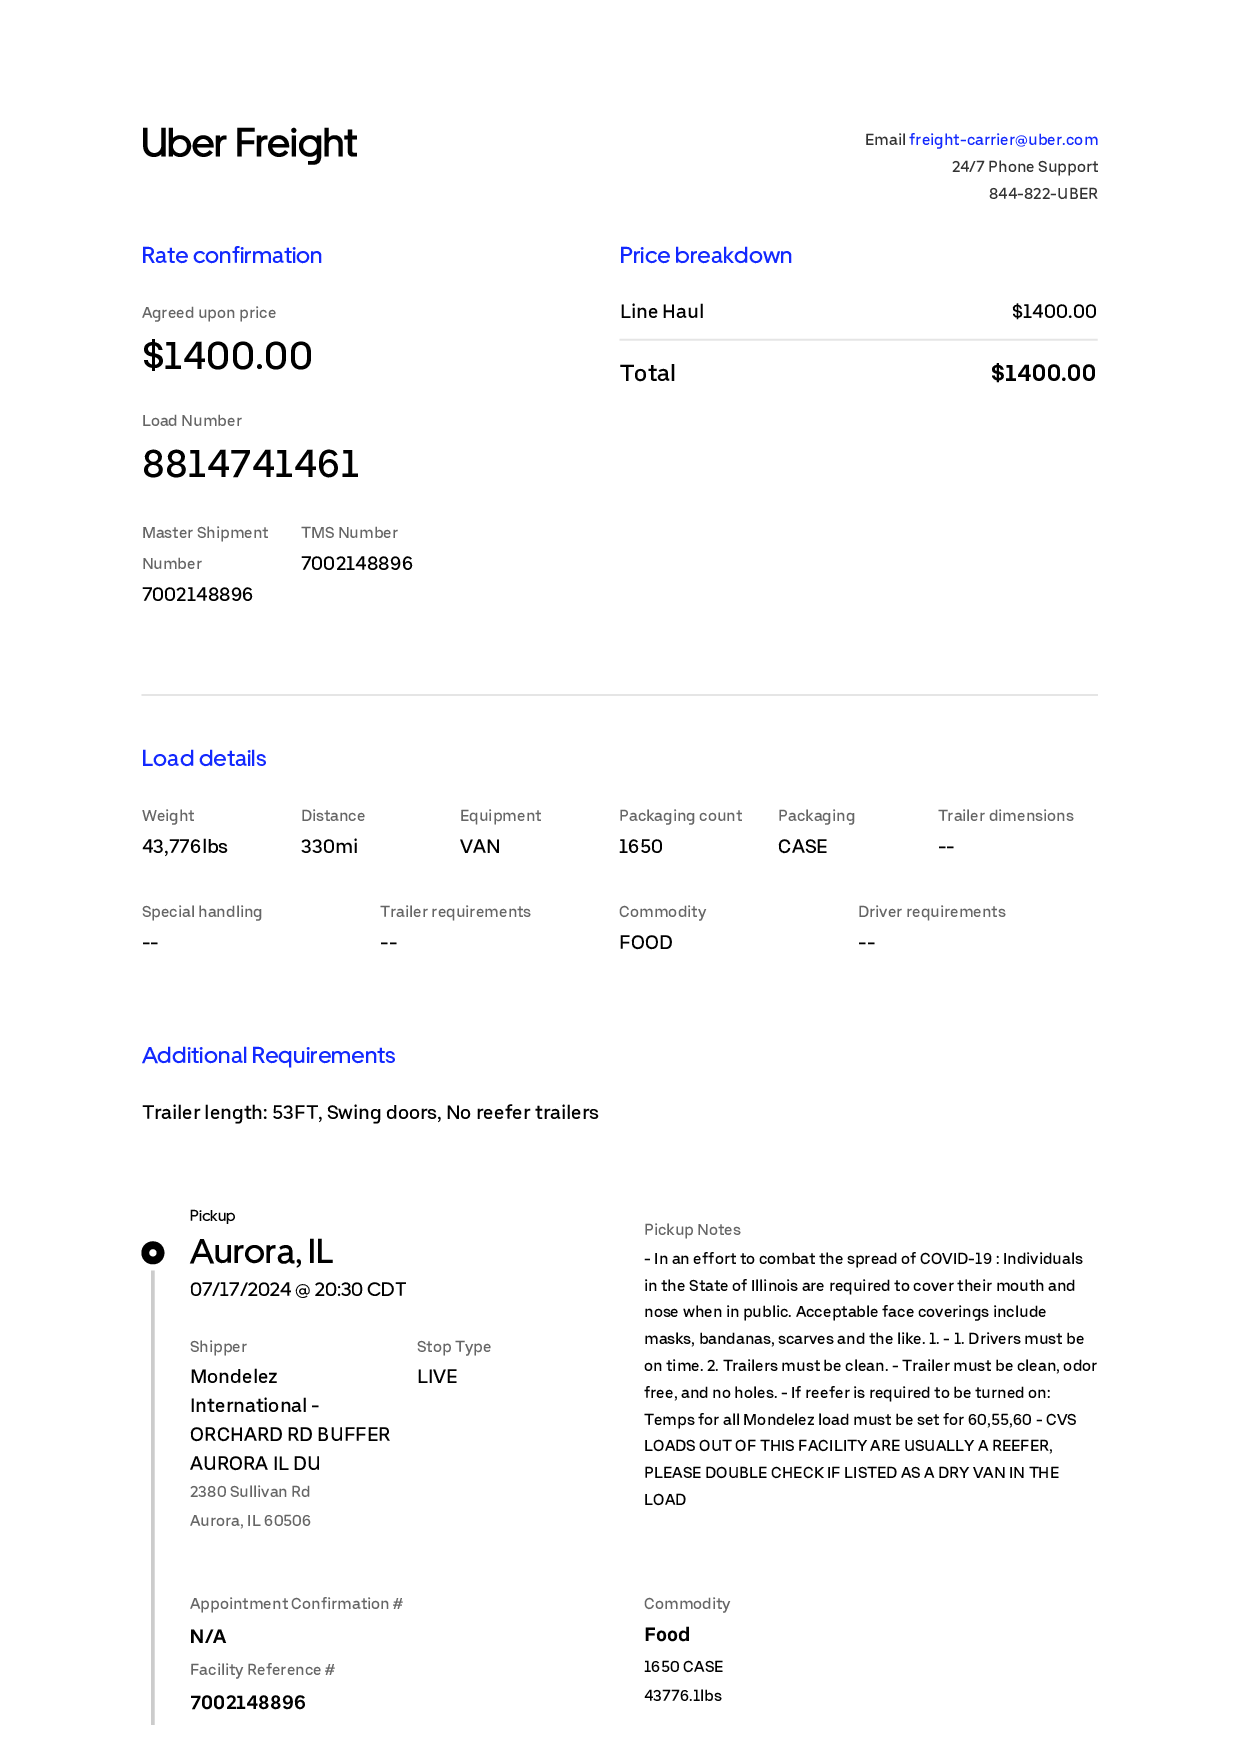The image size is (1240, 1754).
Task: Click the Aurora, IL pickup city title
Action: 262,1252
